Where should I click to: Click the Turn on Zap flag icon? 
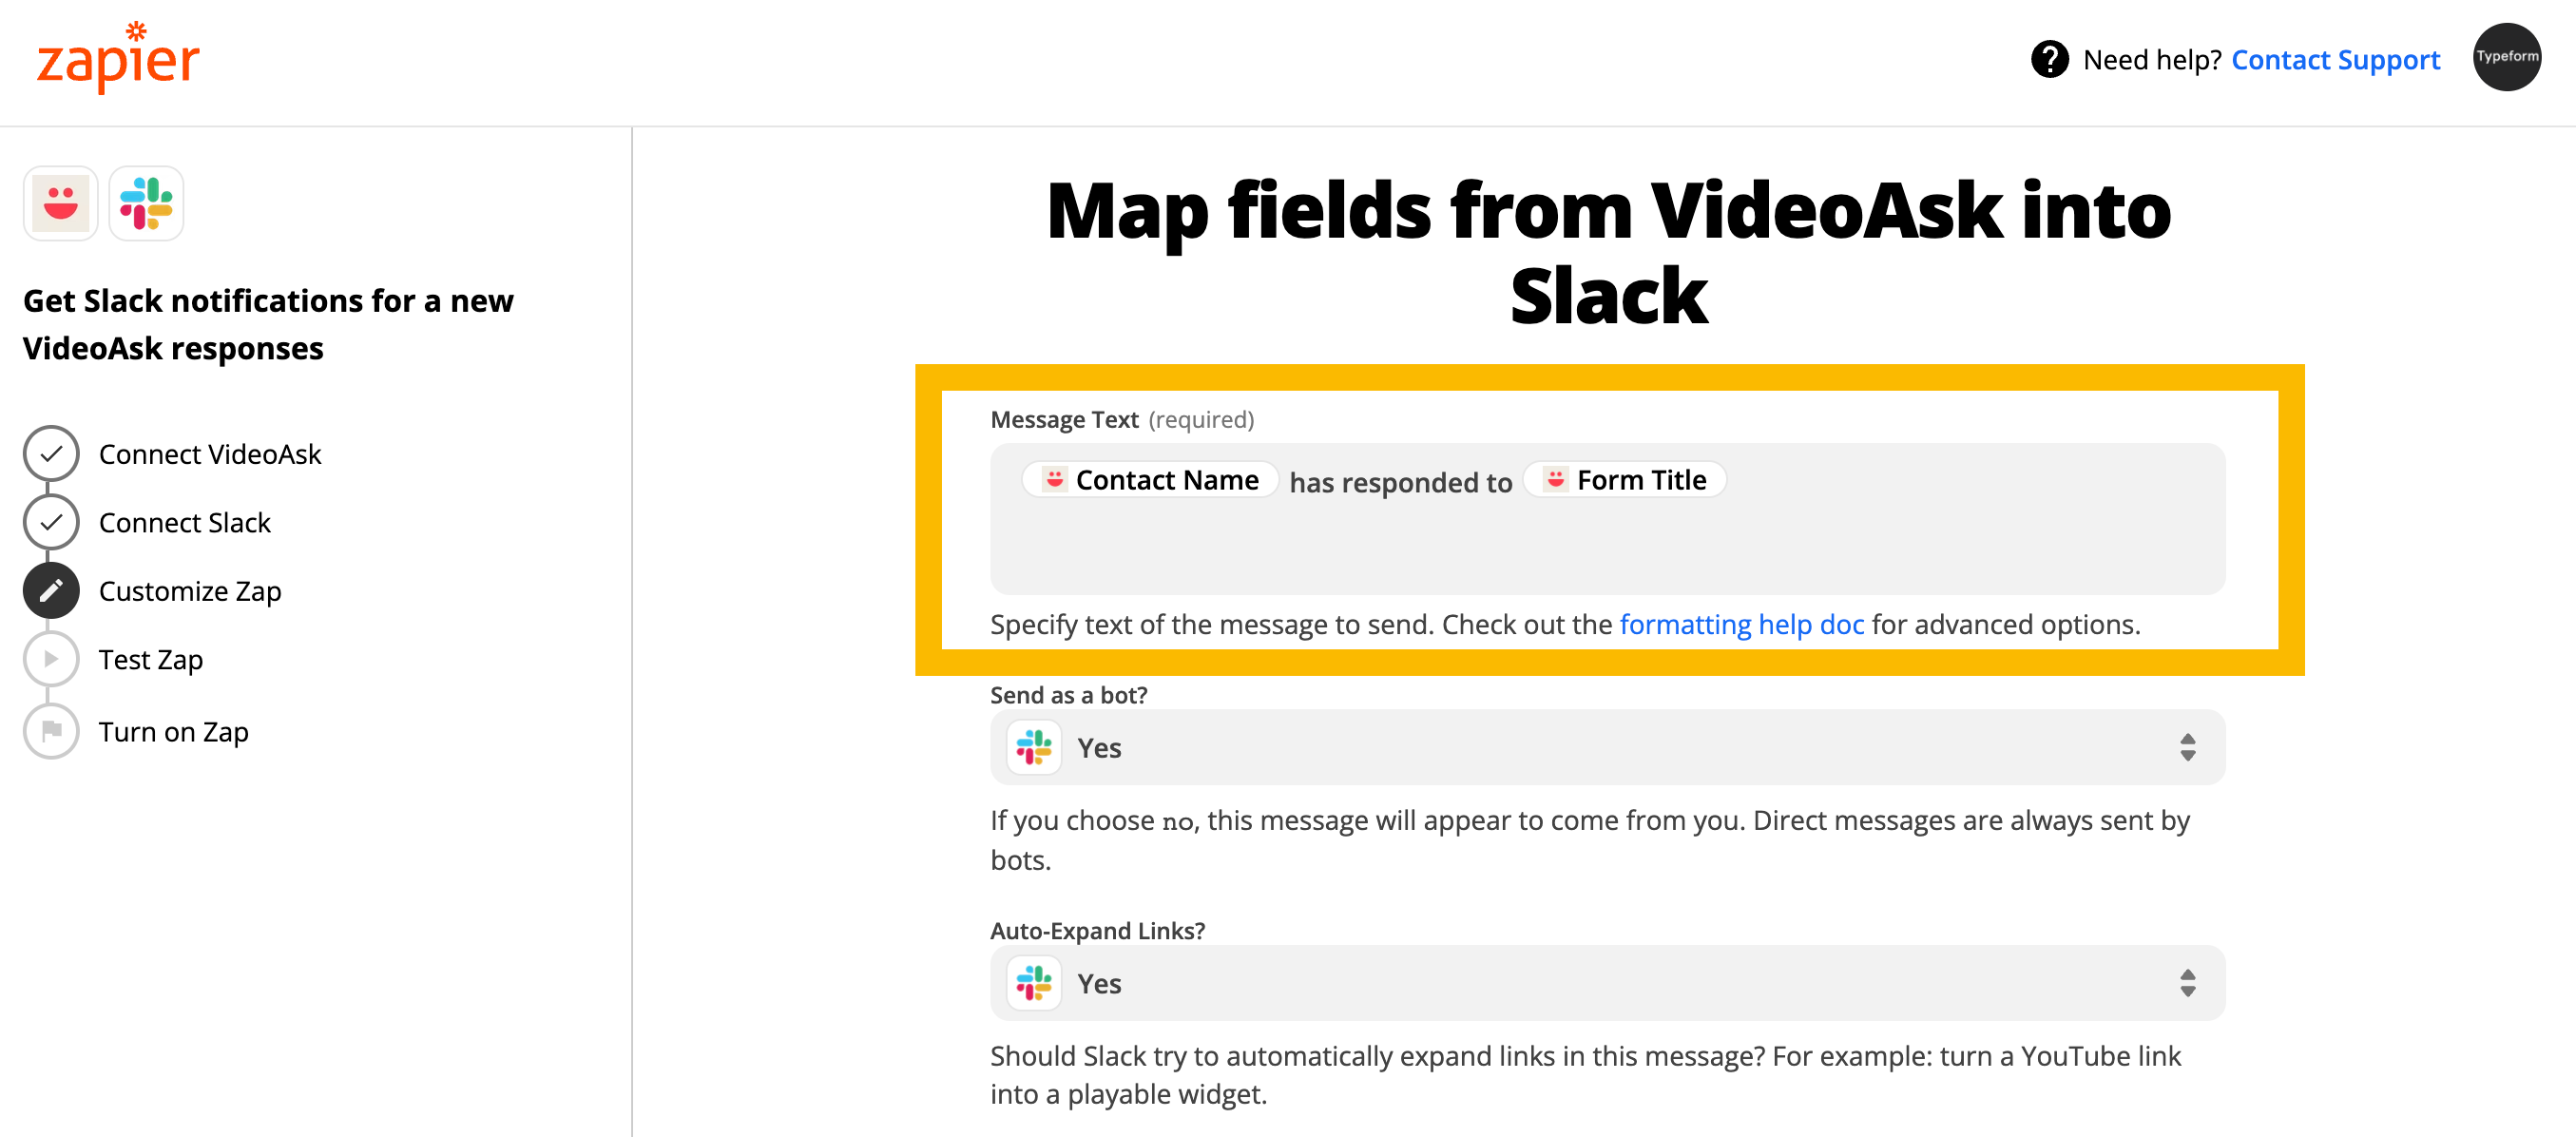(x=51, y=731)
